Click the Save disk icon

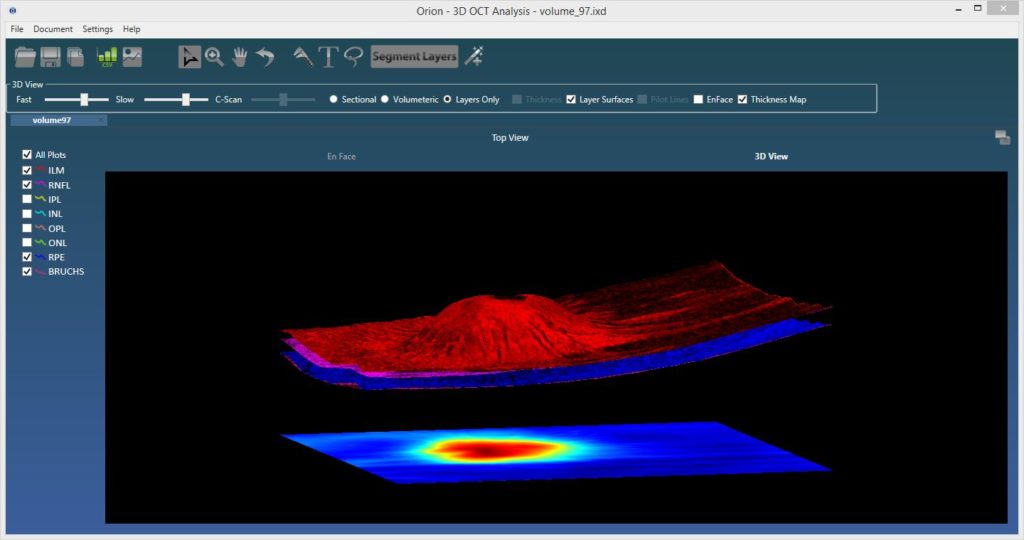click(x=50, y=57)
